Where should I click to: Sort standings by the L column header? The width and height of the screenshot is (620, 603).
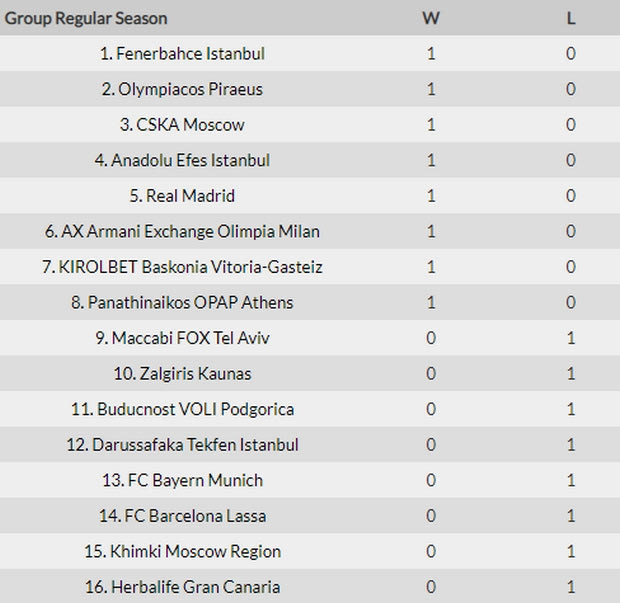pyautogui.click(x=571, y=18)
